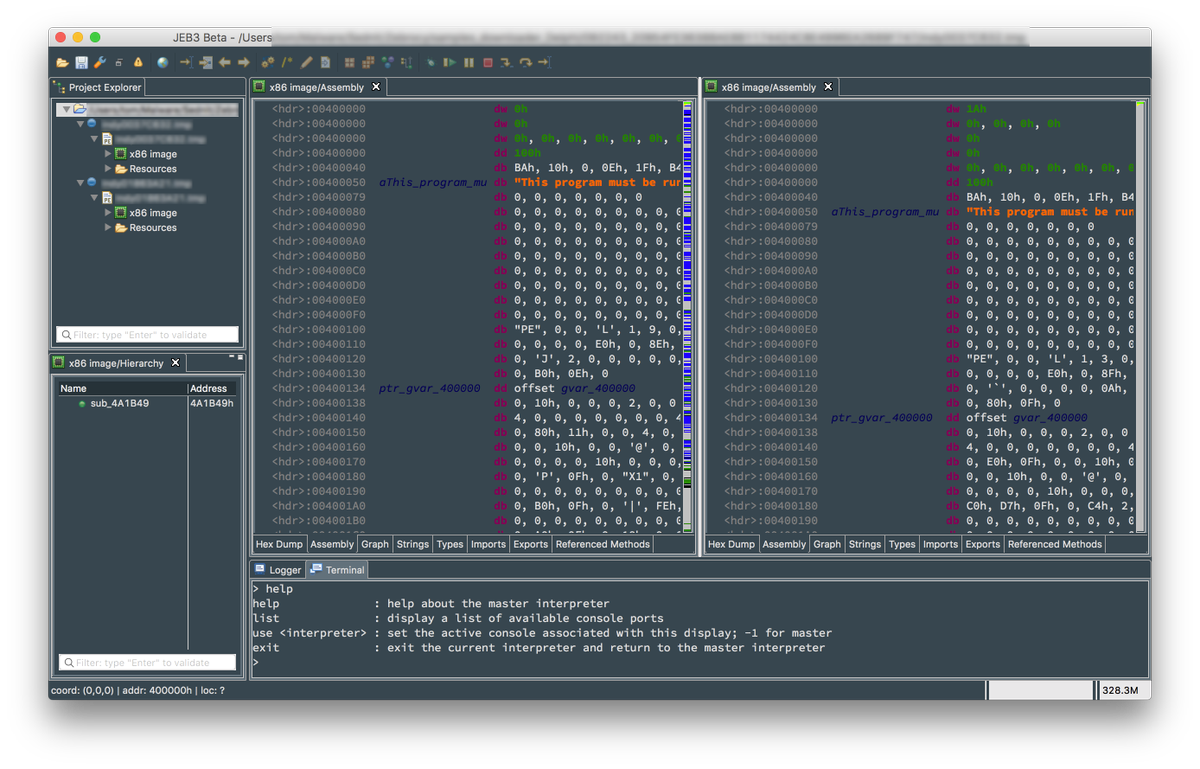Sort by the Name column header

(121, 388)
